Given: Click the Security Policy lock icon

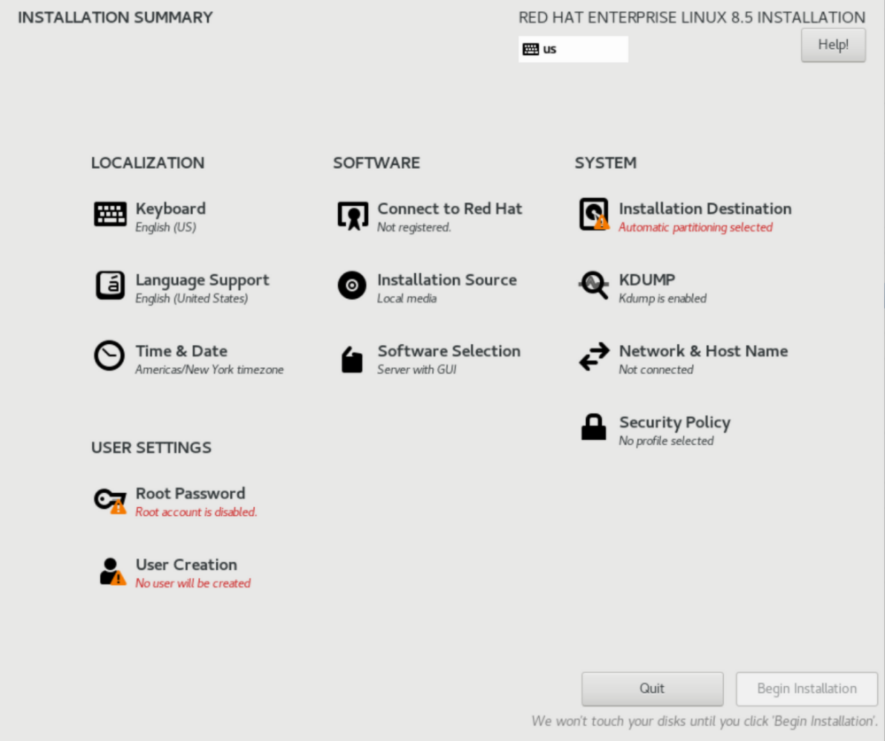Looking at the screenshot, I should click(x=594, y=428).
